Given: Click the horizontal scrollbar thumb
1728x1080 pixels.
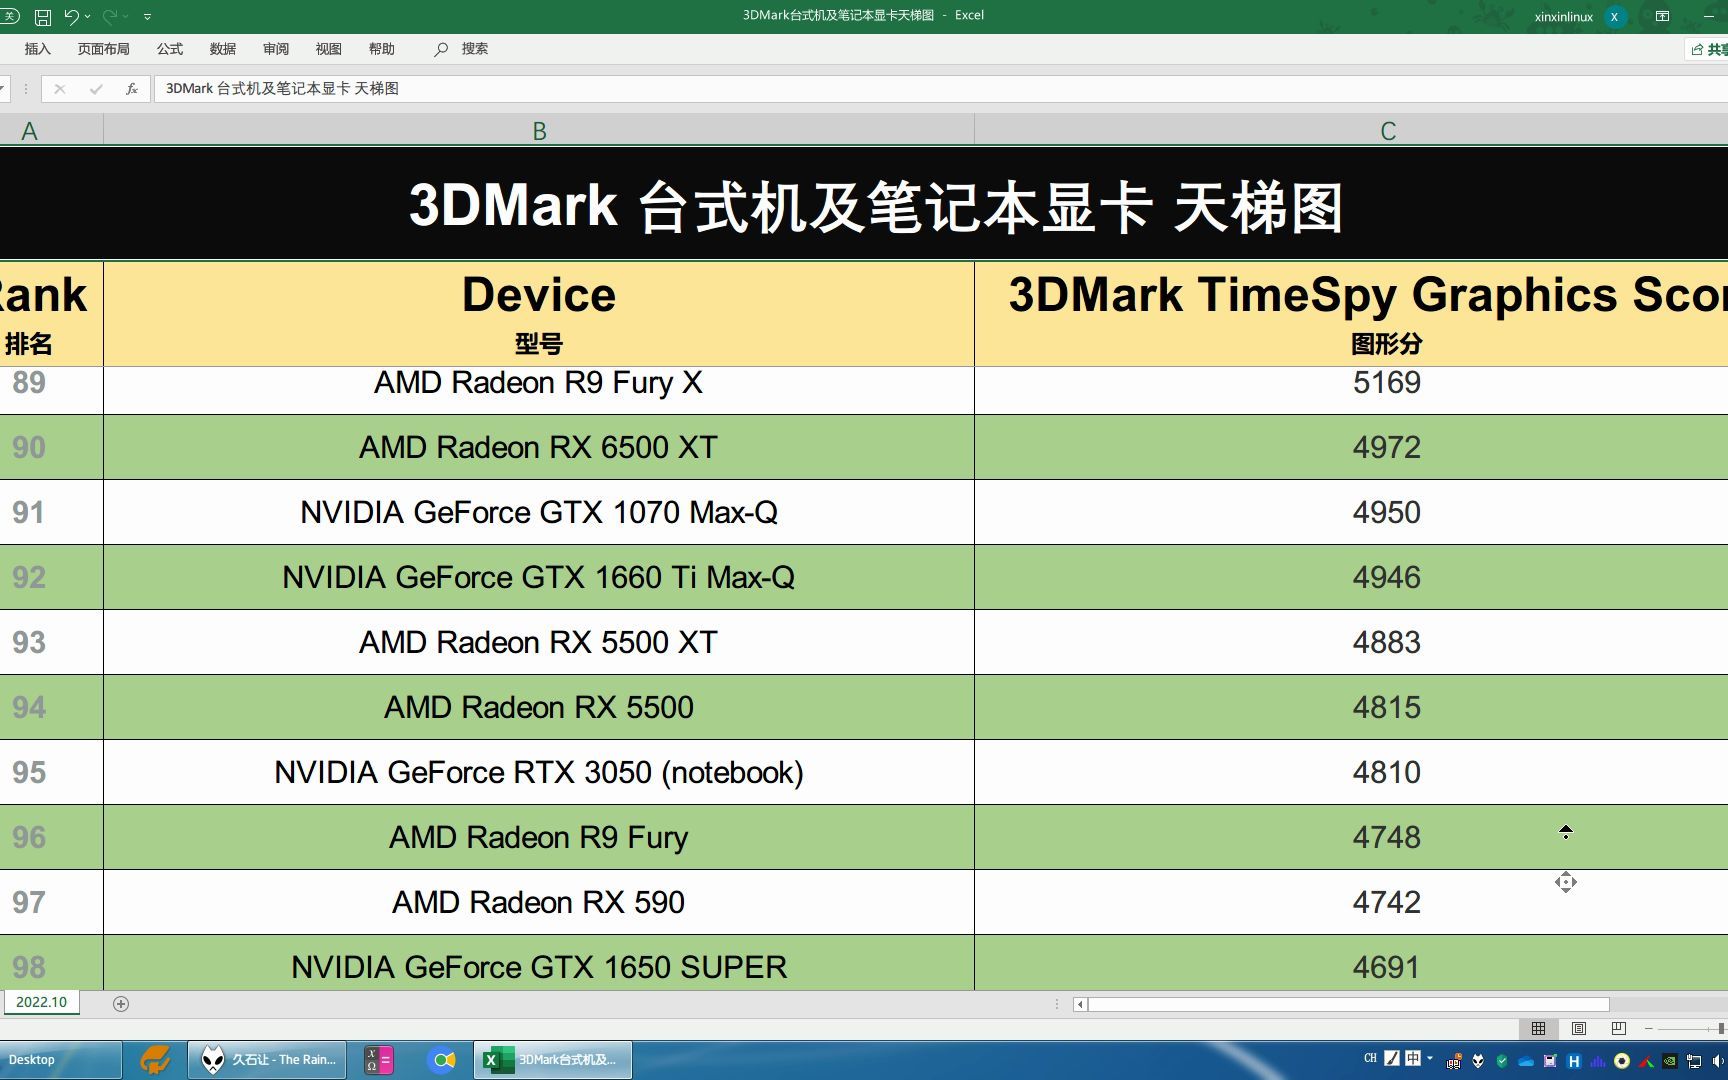Looking at the screenshot, I should (x=1349, y=1004).
